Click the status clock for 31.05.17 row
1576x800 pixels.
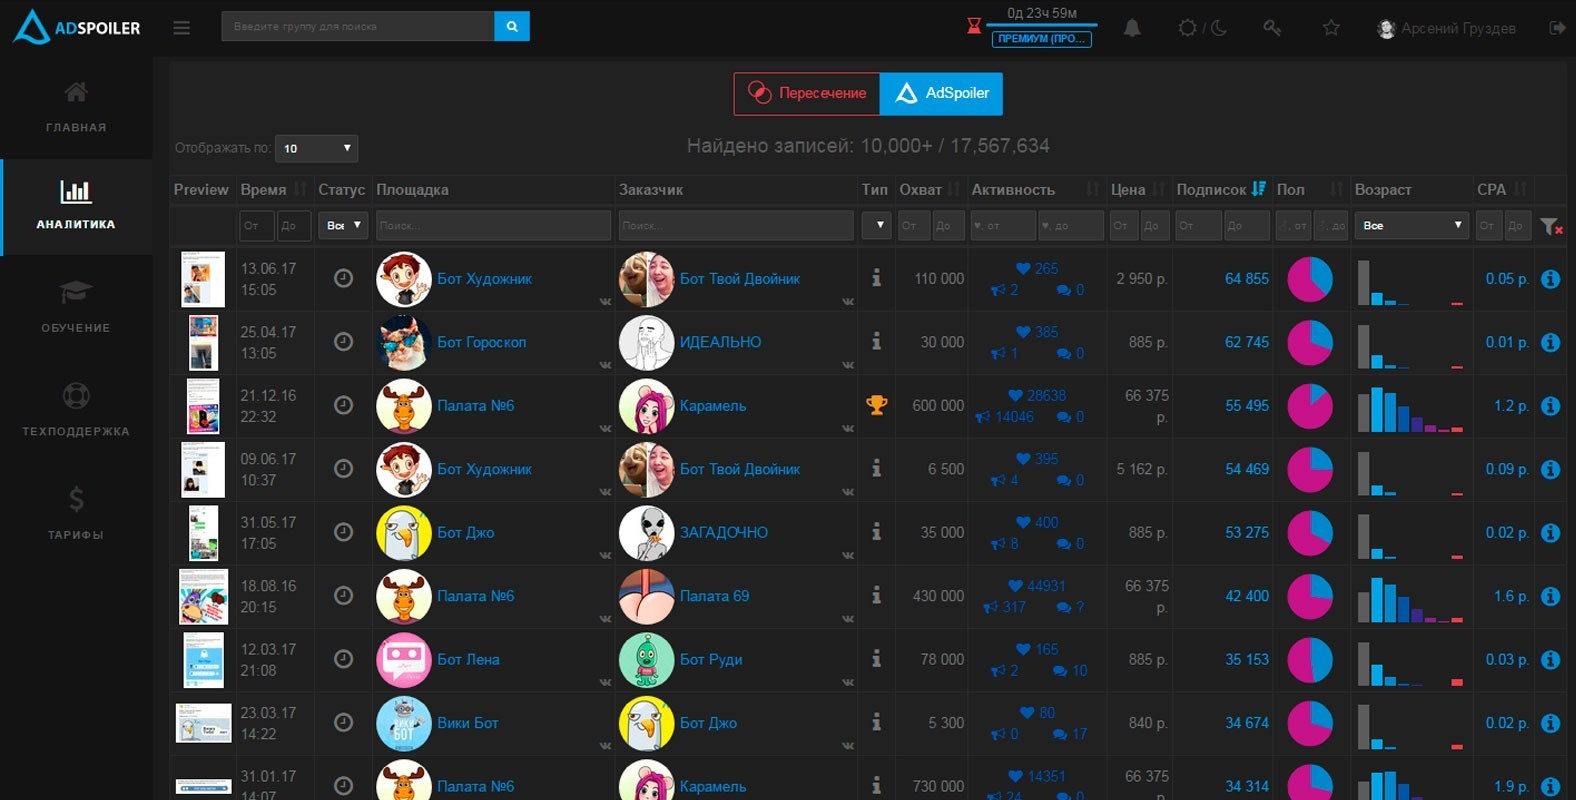[x=343, y=532]
